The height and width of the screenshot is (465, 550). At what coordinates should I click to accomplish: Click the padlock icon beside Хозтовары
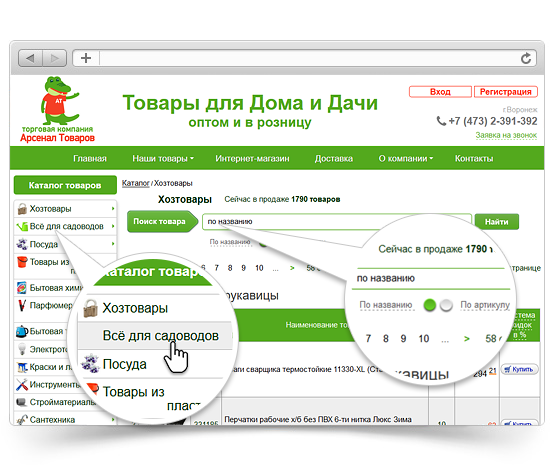click(22, 209)
